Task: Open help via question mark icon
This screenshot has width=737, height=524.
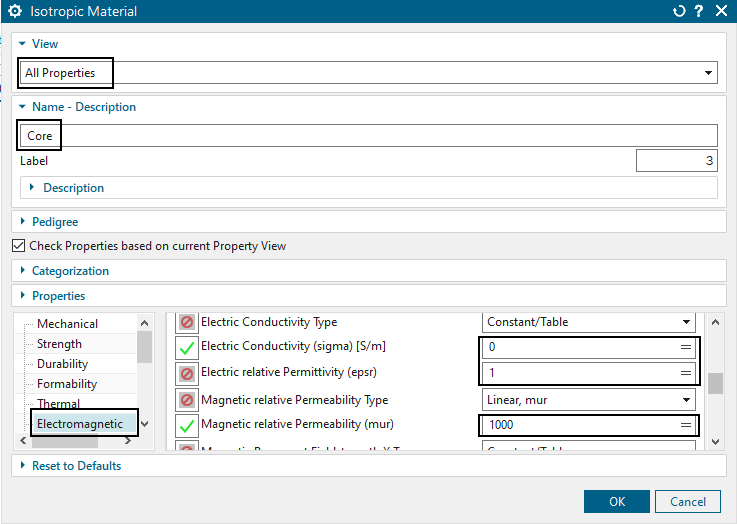Action: click(700, 12)
